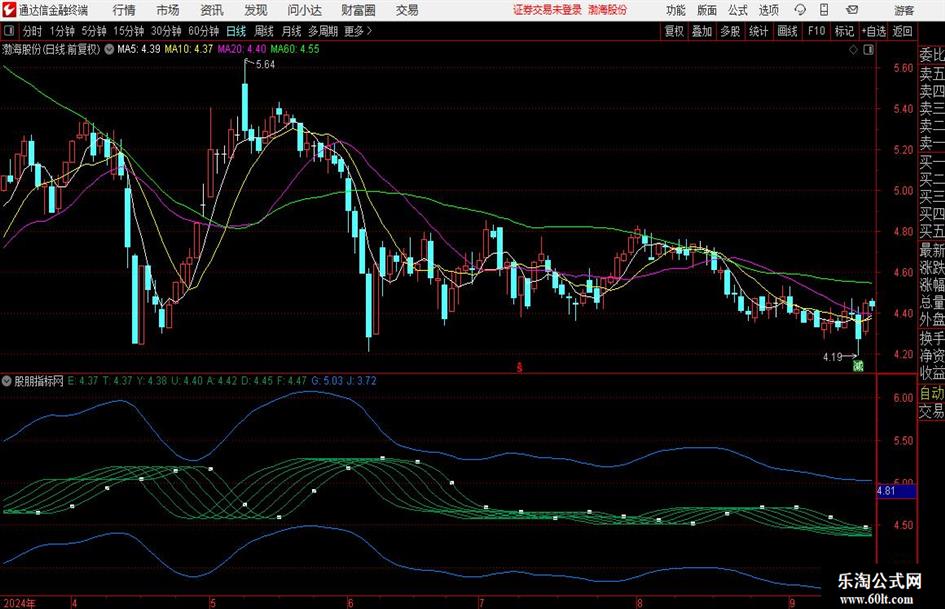Viewport: 945px width, 609px height.
Task: Click the diamond icon at chart top right
Action: [853, 50]
